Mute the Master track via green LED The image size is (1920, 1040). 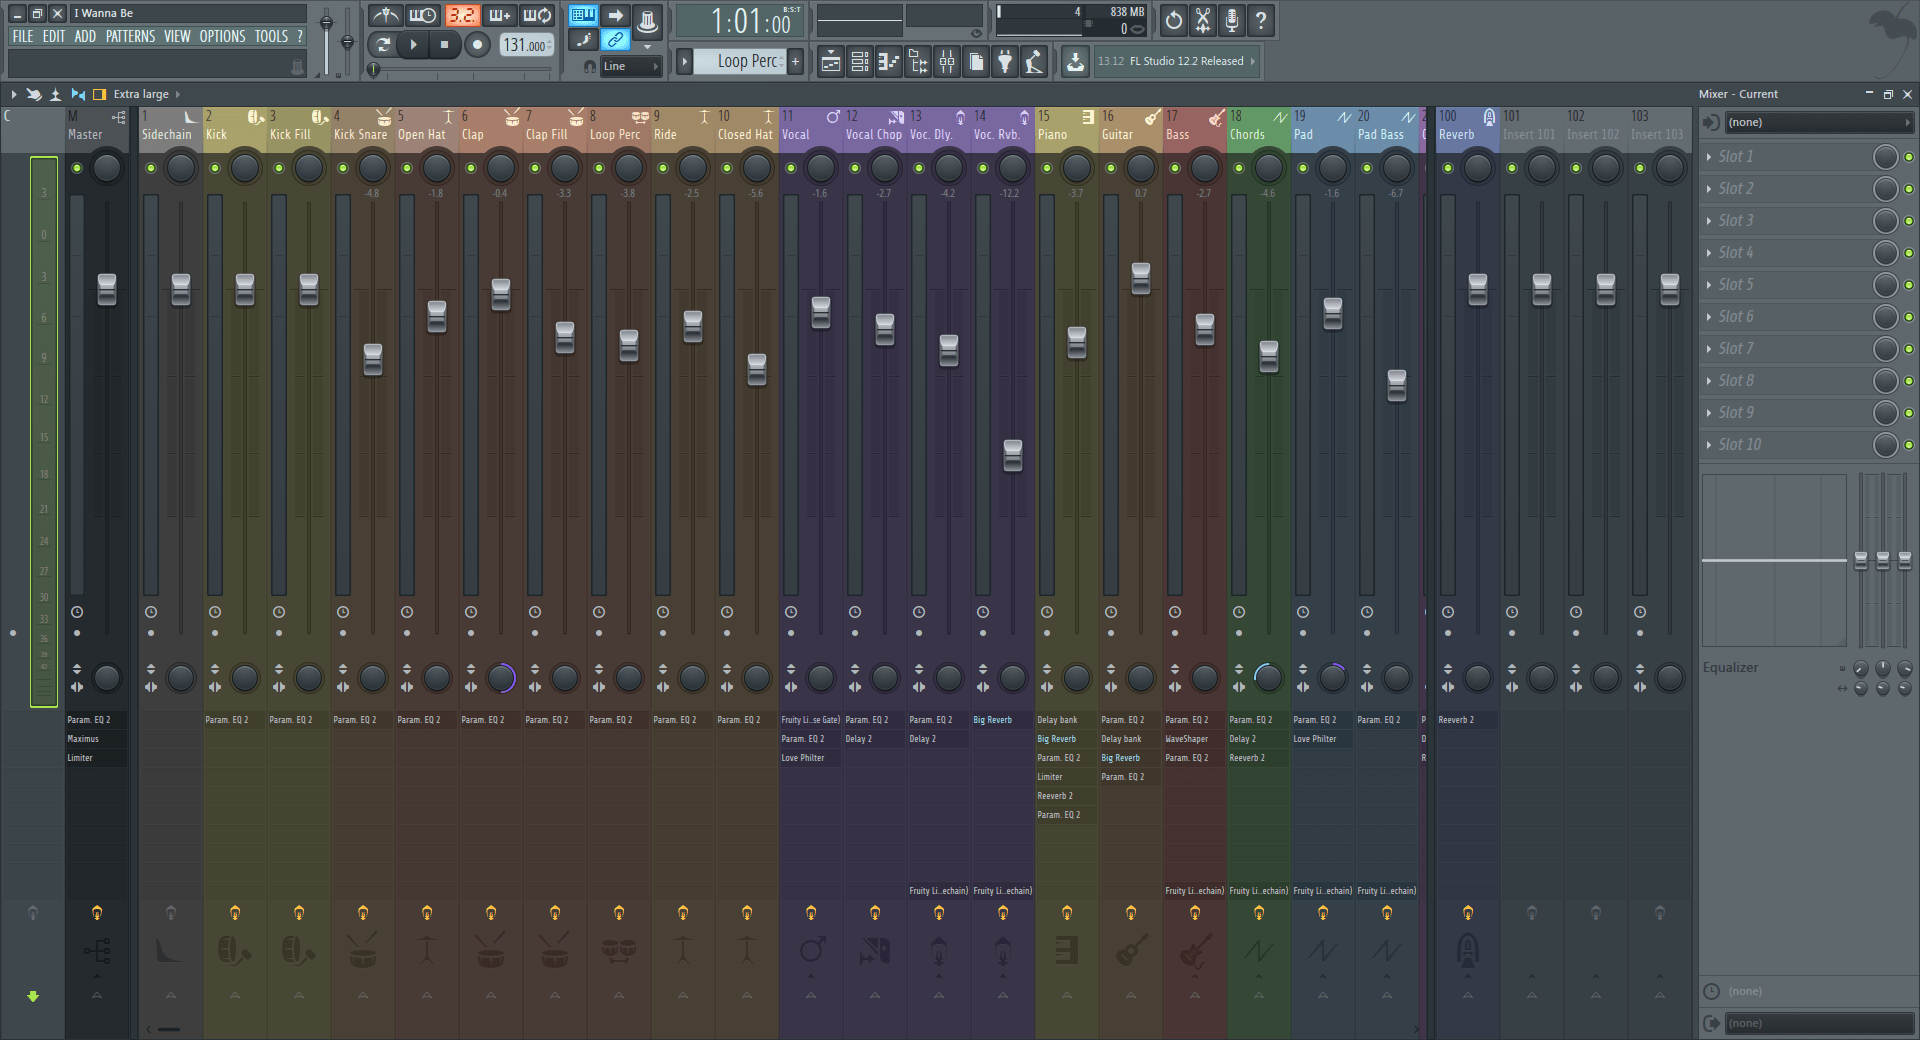[x=77, y=168]
